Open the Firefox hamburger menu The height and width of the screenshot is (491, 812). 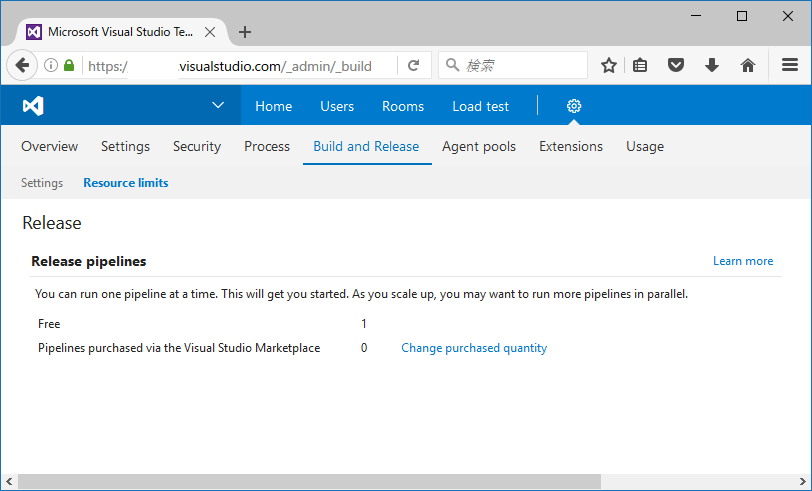pos(790,65)
